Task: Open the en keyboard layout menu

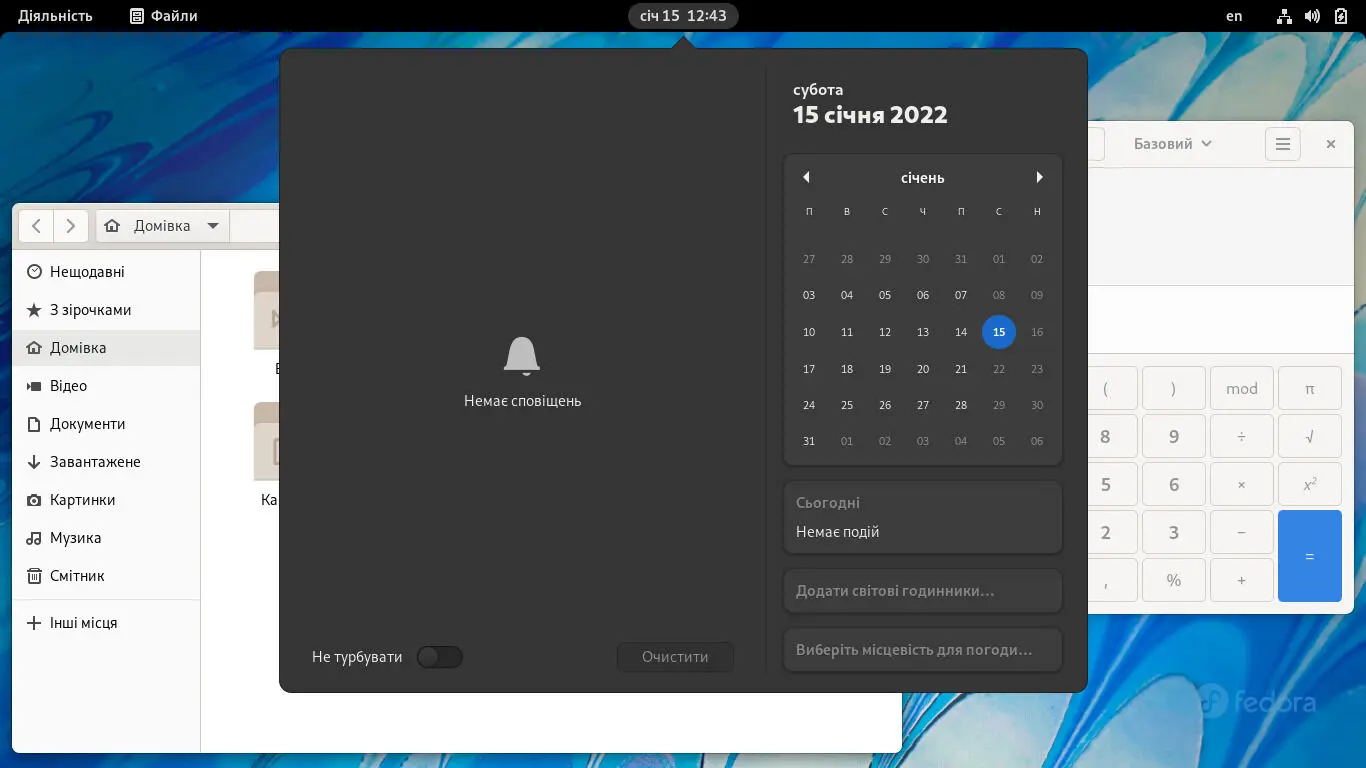Action: click(1234, 16)
